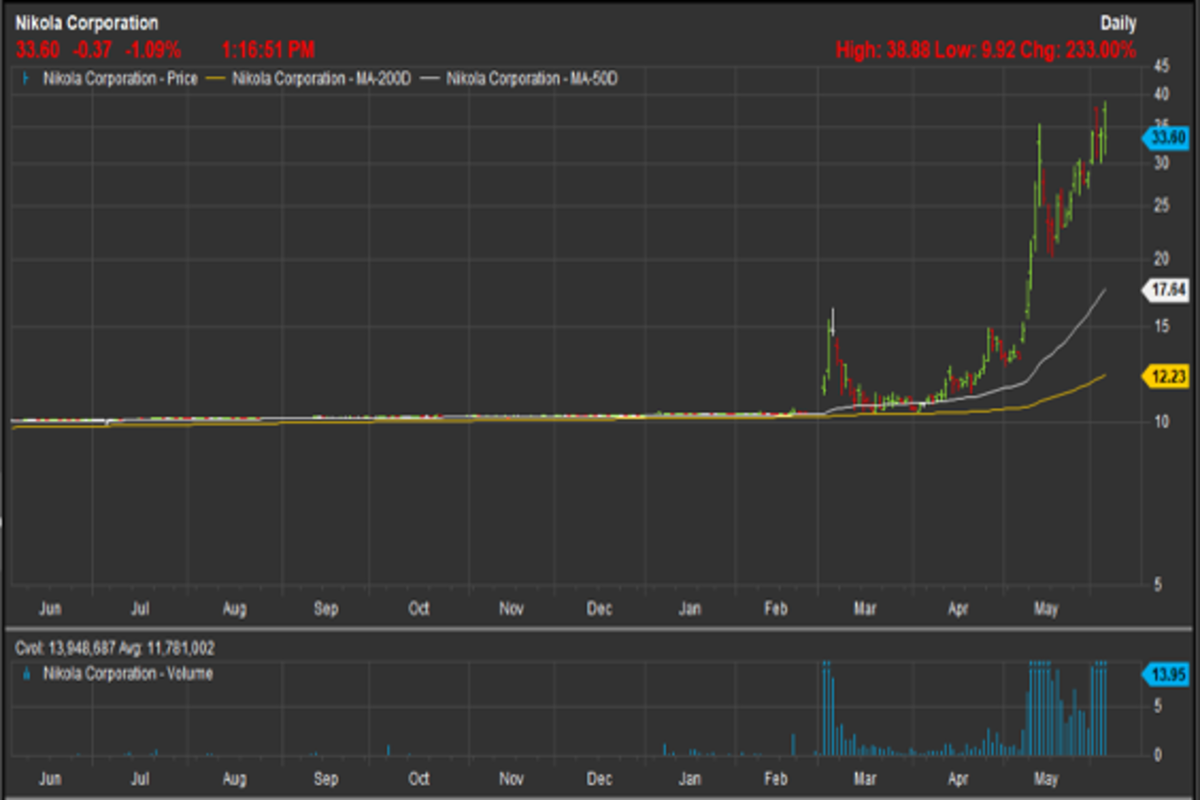Click the Nikola Corporation chart title
The height and width of the screenshot is (800, 1200).
86,23
